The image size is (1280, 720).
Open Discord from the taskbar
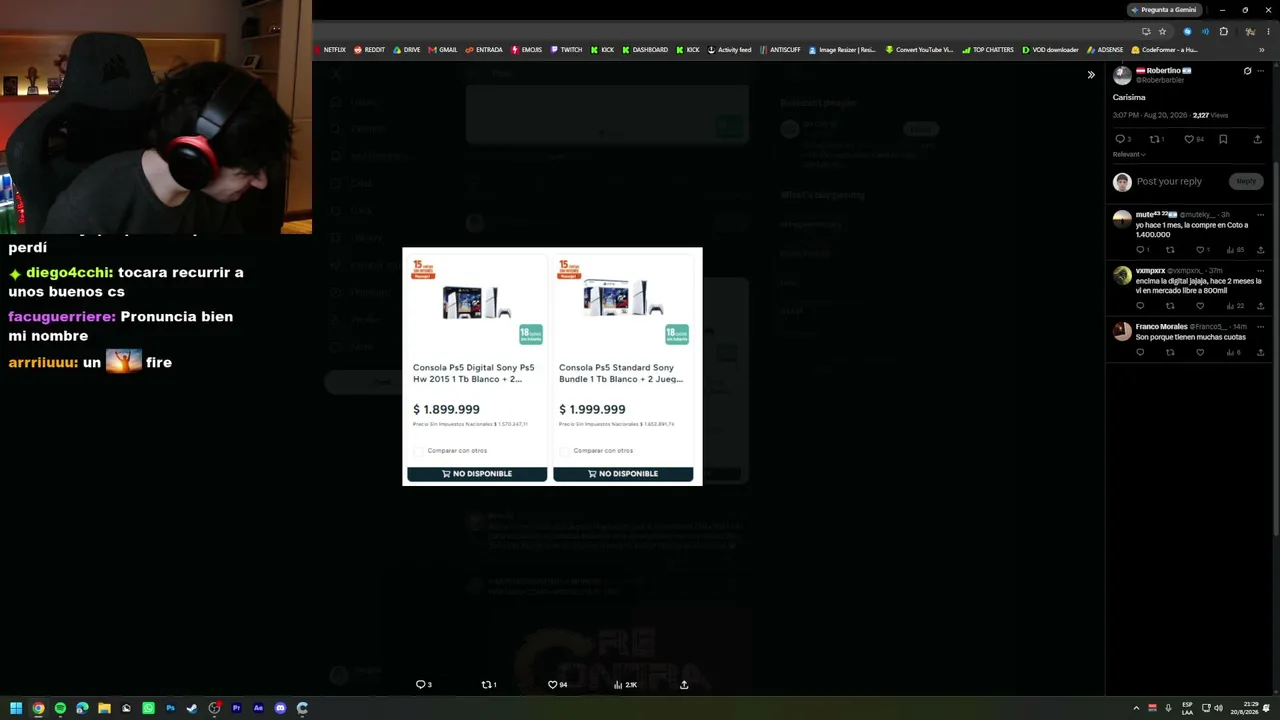pos(280,708)
